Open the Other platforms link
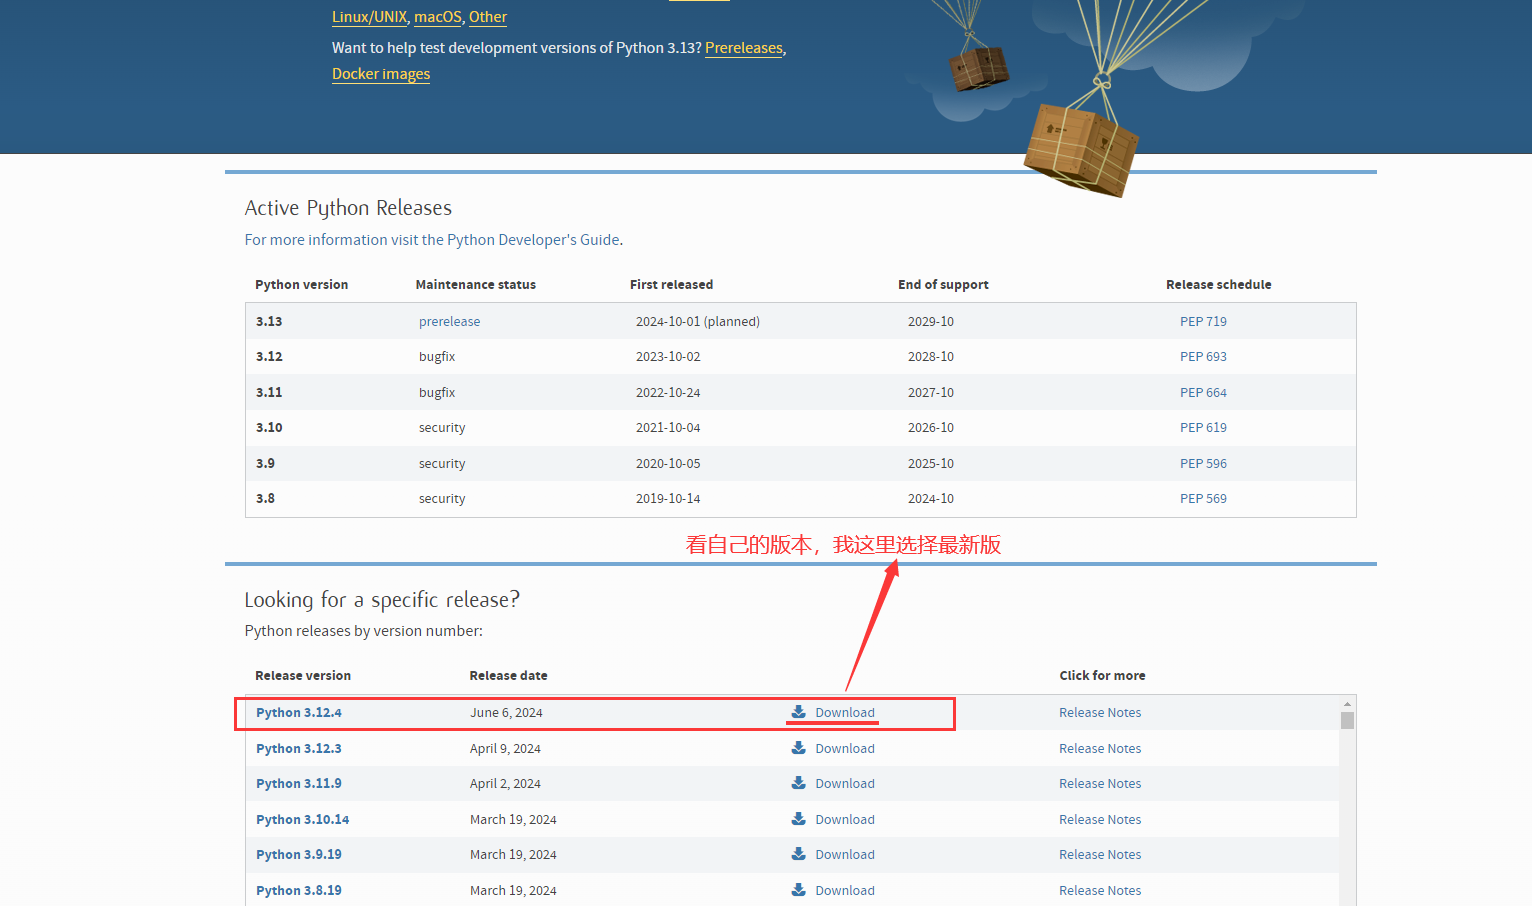 click(488, 17)
